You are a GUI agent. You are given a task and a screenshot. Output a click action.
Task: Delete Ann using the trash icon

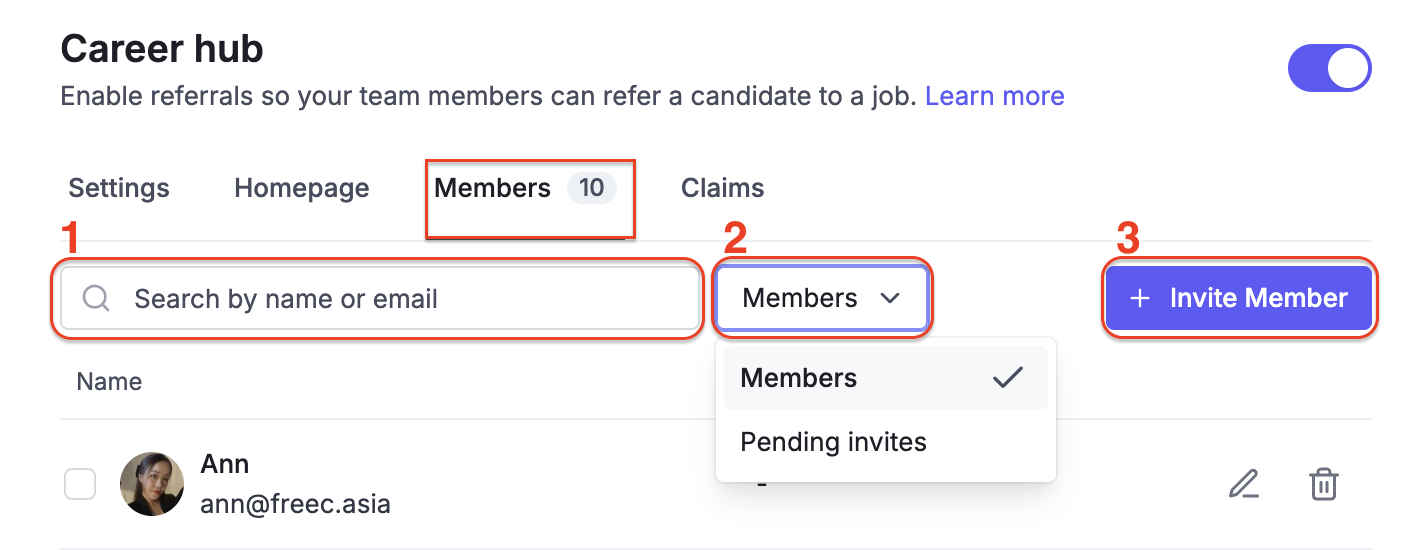1323,484
